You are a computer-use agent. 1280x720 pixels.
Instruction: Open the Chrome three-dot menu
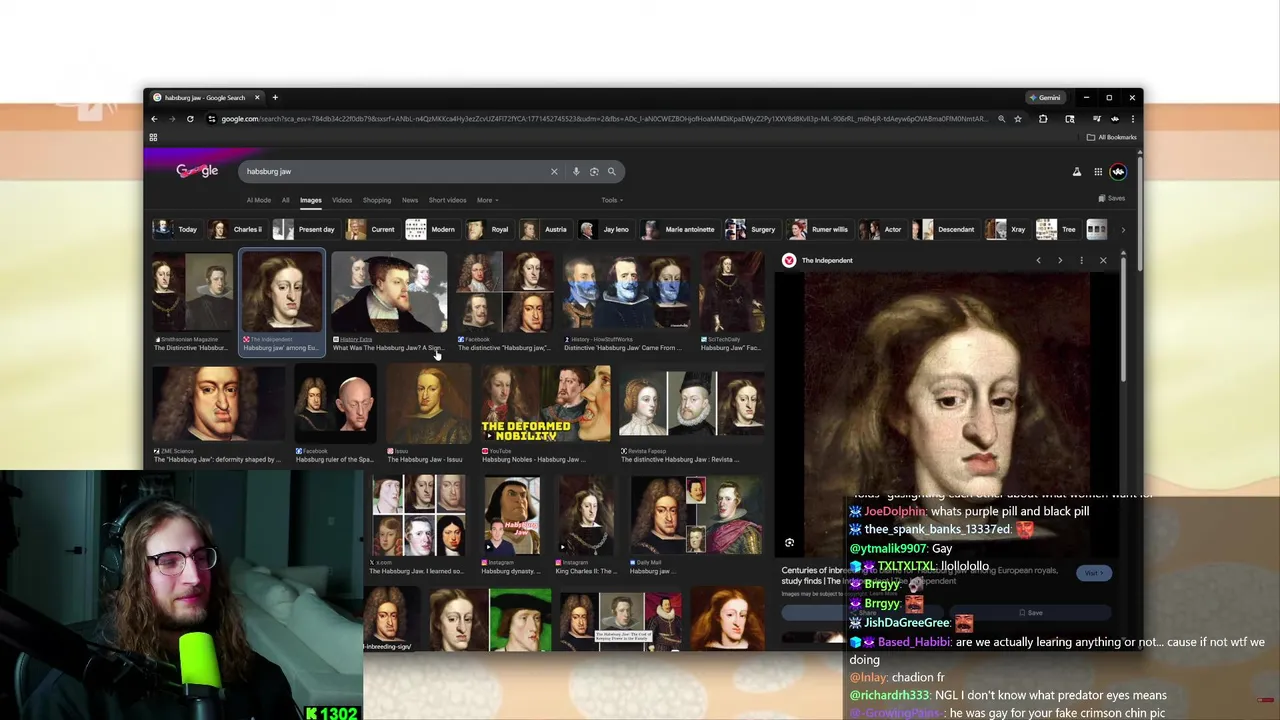tap(1133, 119)
